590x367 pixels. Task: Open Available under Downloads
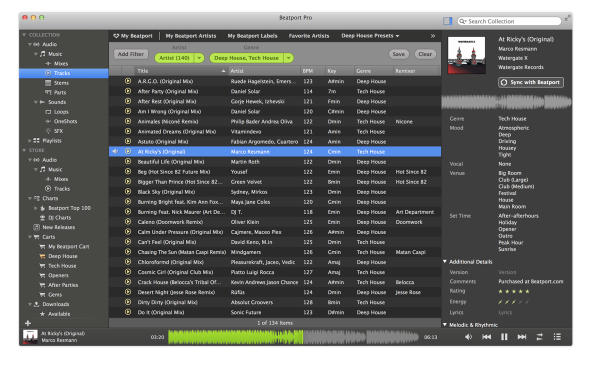[59, 314]
